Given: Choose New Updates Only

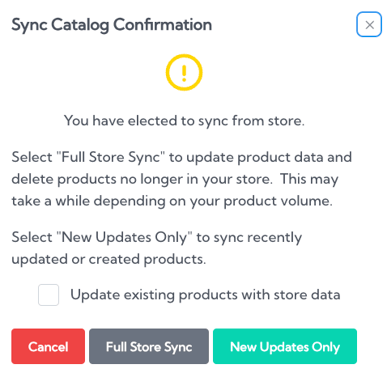Looking at the screenshot, I should [x=285, y=346].
